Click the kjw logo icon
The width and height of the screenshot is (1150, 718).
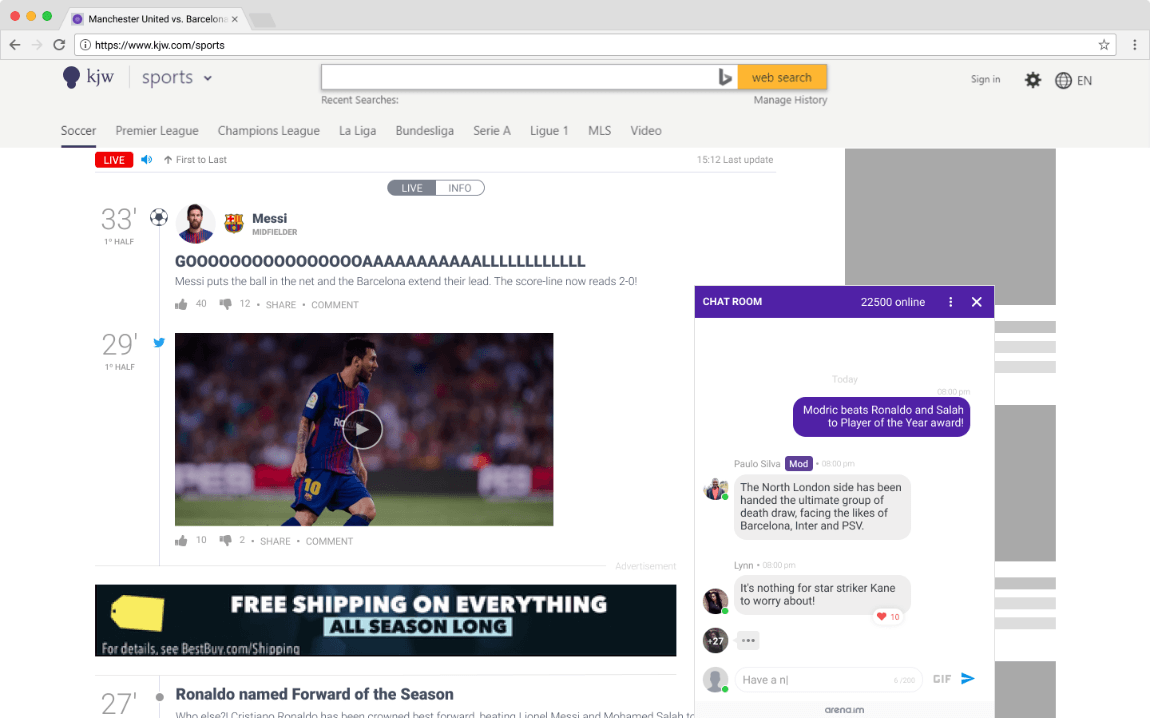click(x=71, y=77)
